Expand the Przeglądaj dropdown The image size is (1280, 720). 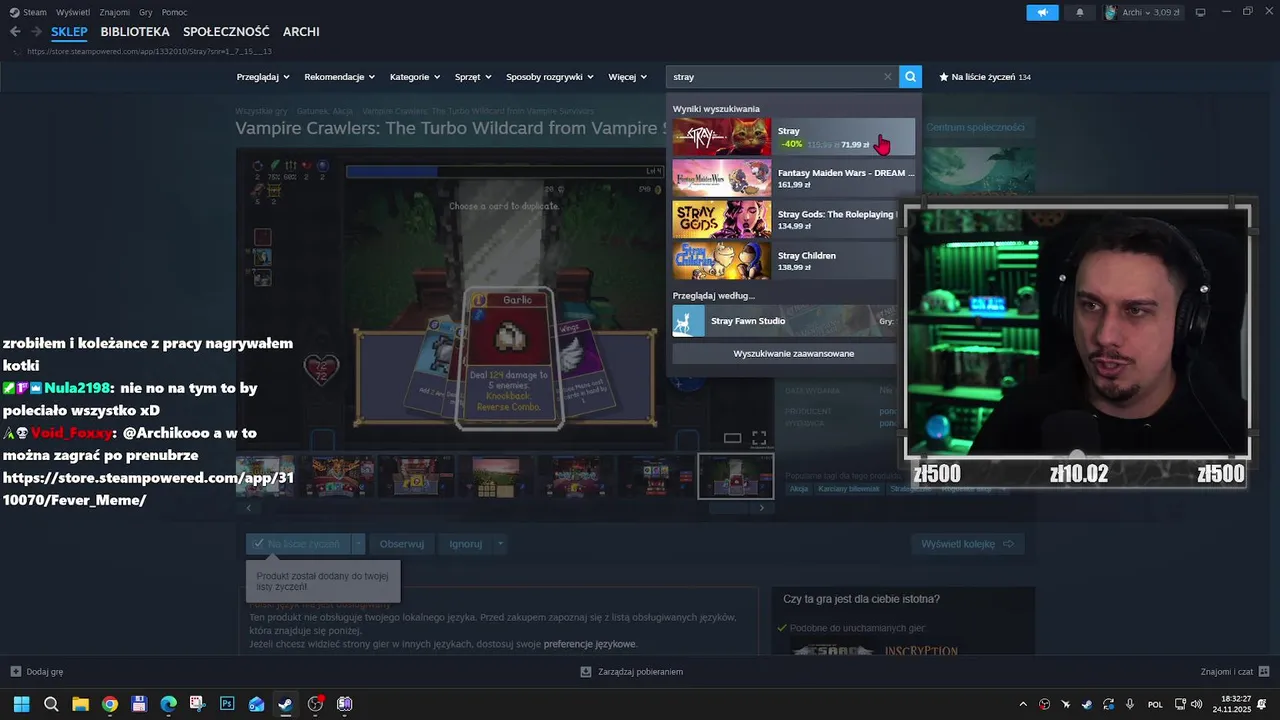point(263,76)
